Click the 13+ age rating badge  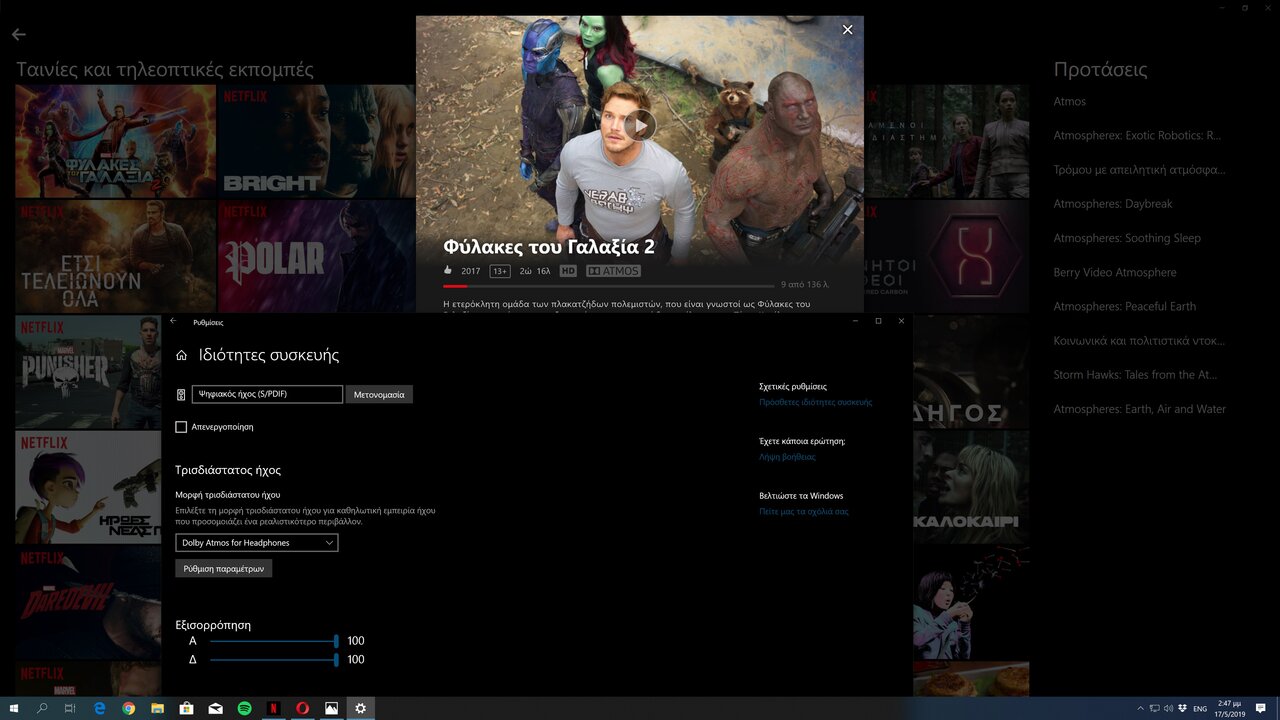click(x=500, y=271)
